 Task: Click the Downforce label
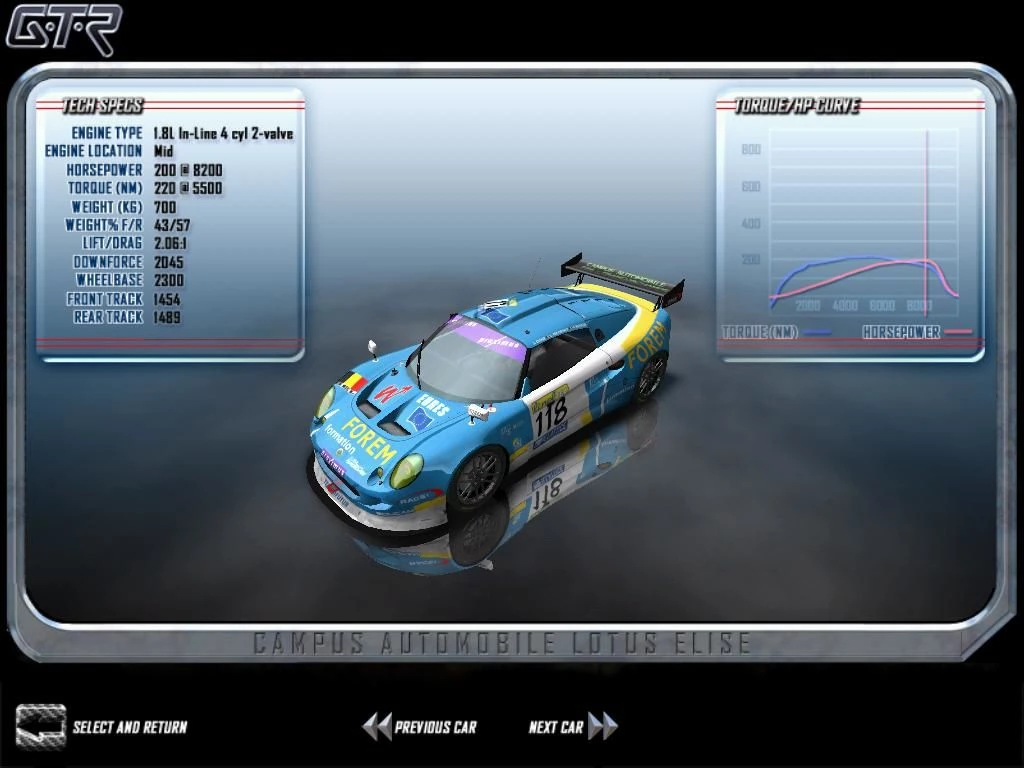[x=108, y=262]
